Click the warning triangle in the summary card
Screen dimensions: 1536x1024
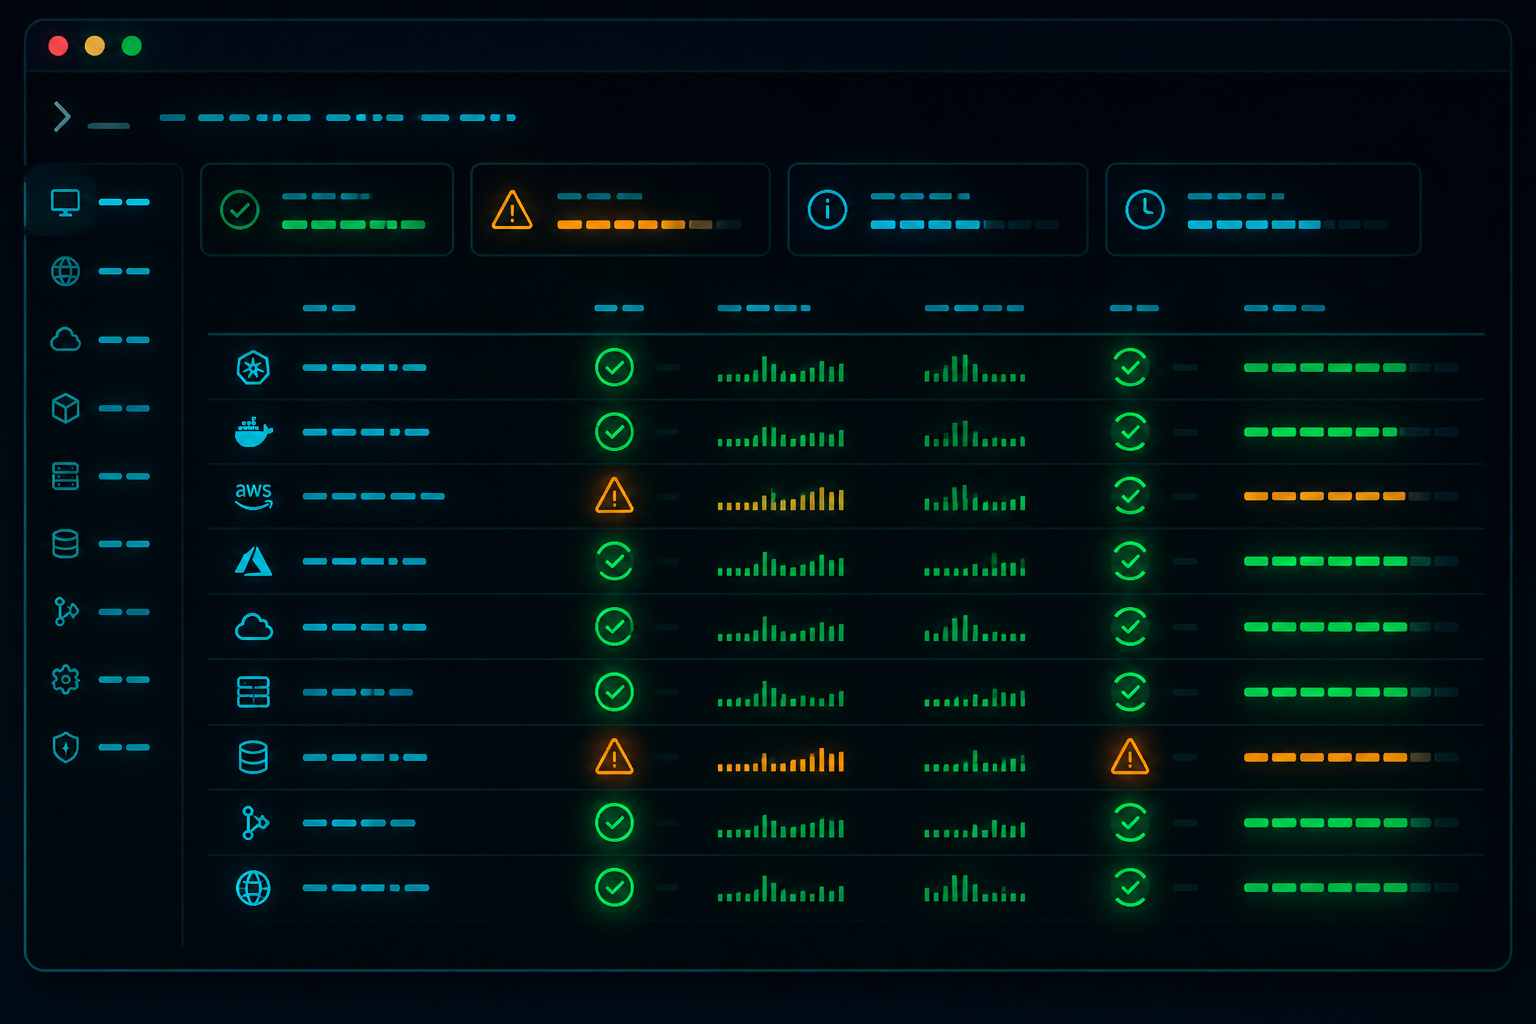[512, 210]
